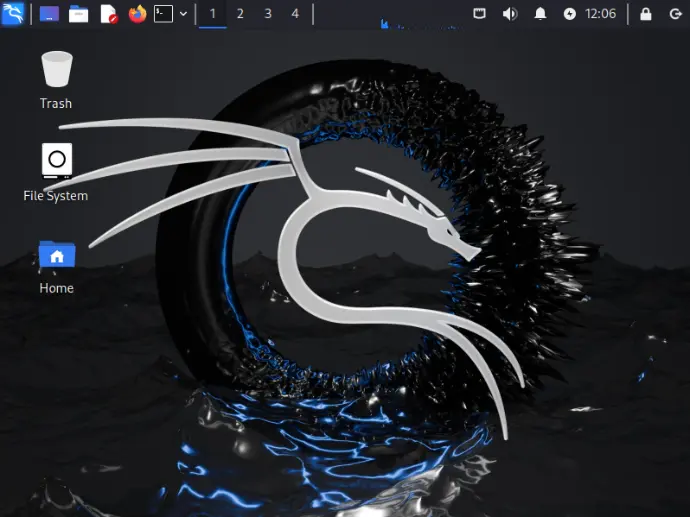Select the Trash desktop icon
This screenshot has width=690, height=517.
click(56, 80)
